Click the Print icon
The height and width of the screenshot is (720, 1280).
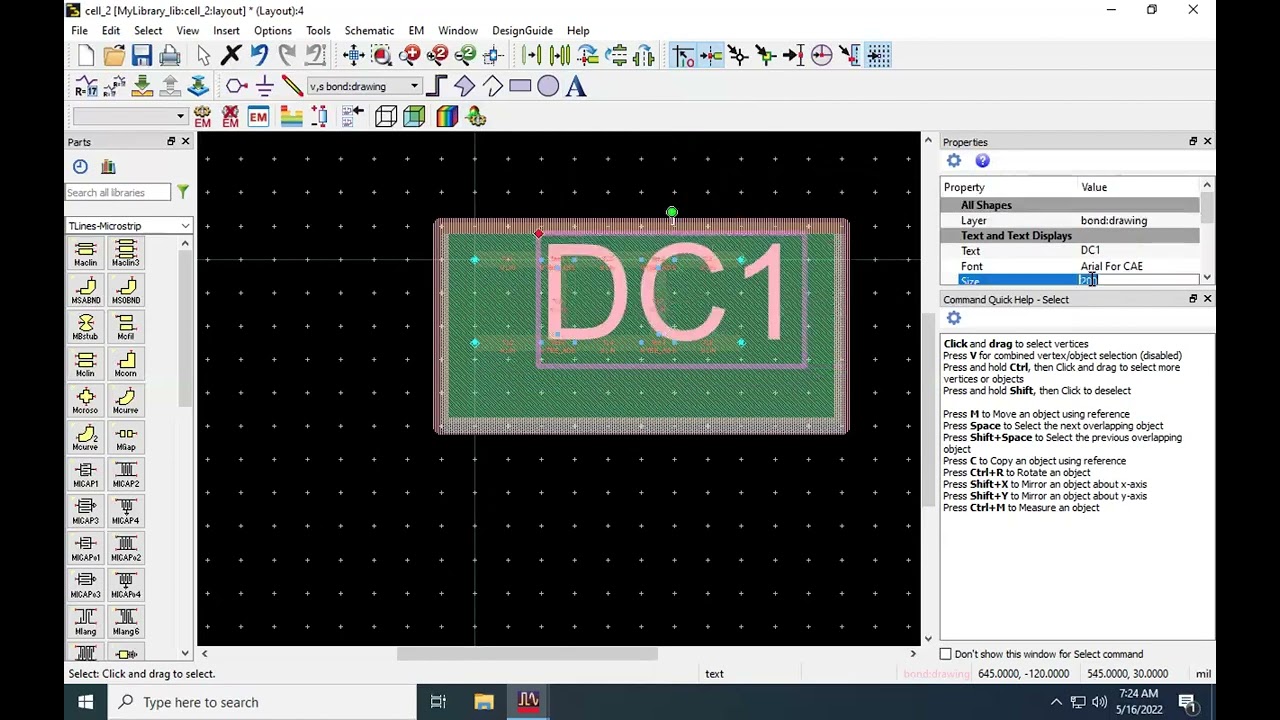[x=170, y=56]
